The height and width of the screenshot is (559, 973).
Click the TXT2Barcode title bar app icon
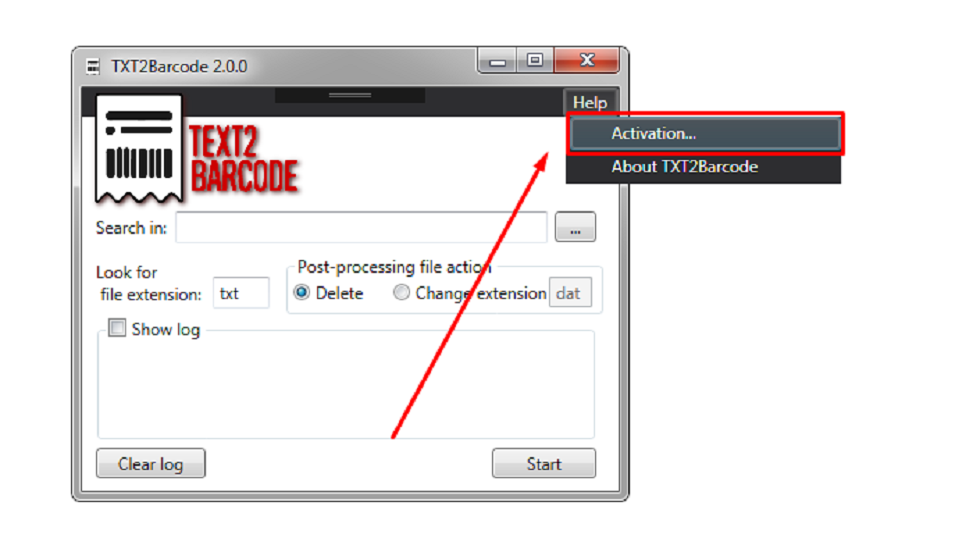[92, 66]
